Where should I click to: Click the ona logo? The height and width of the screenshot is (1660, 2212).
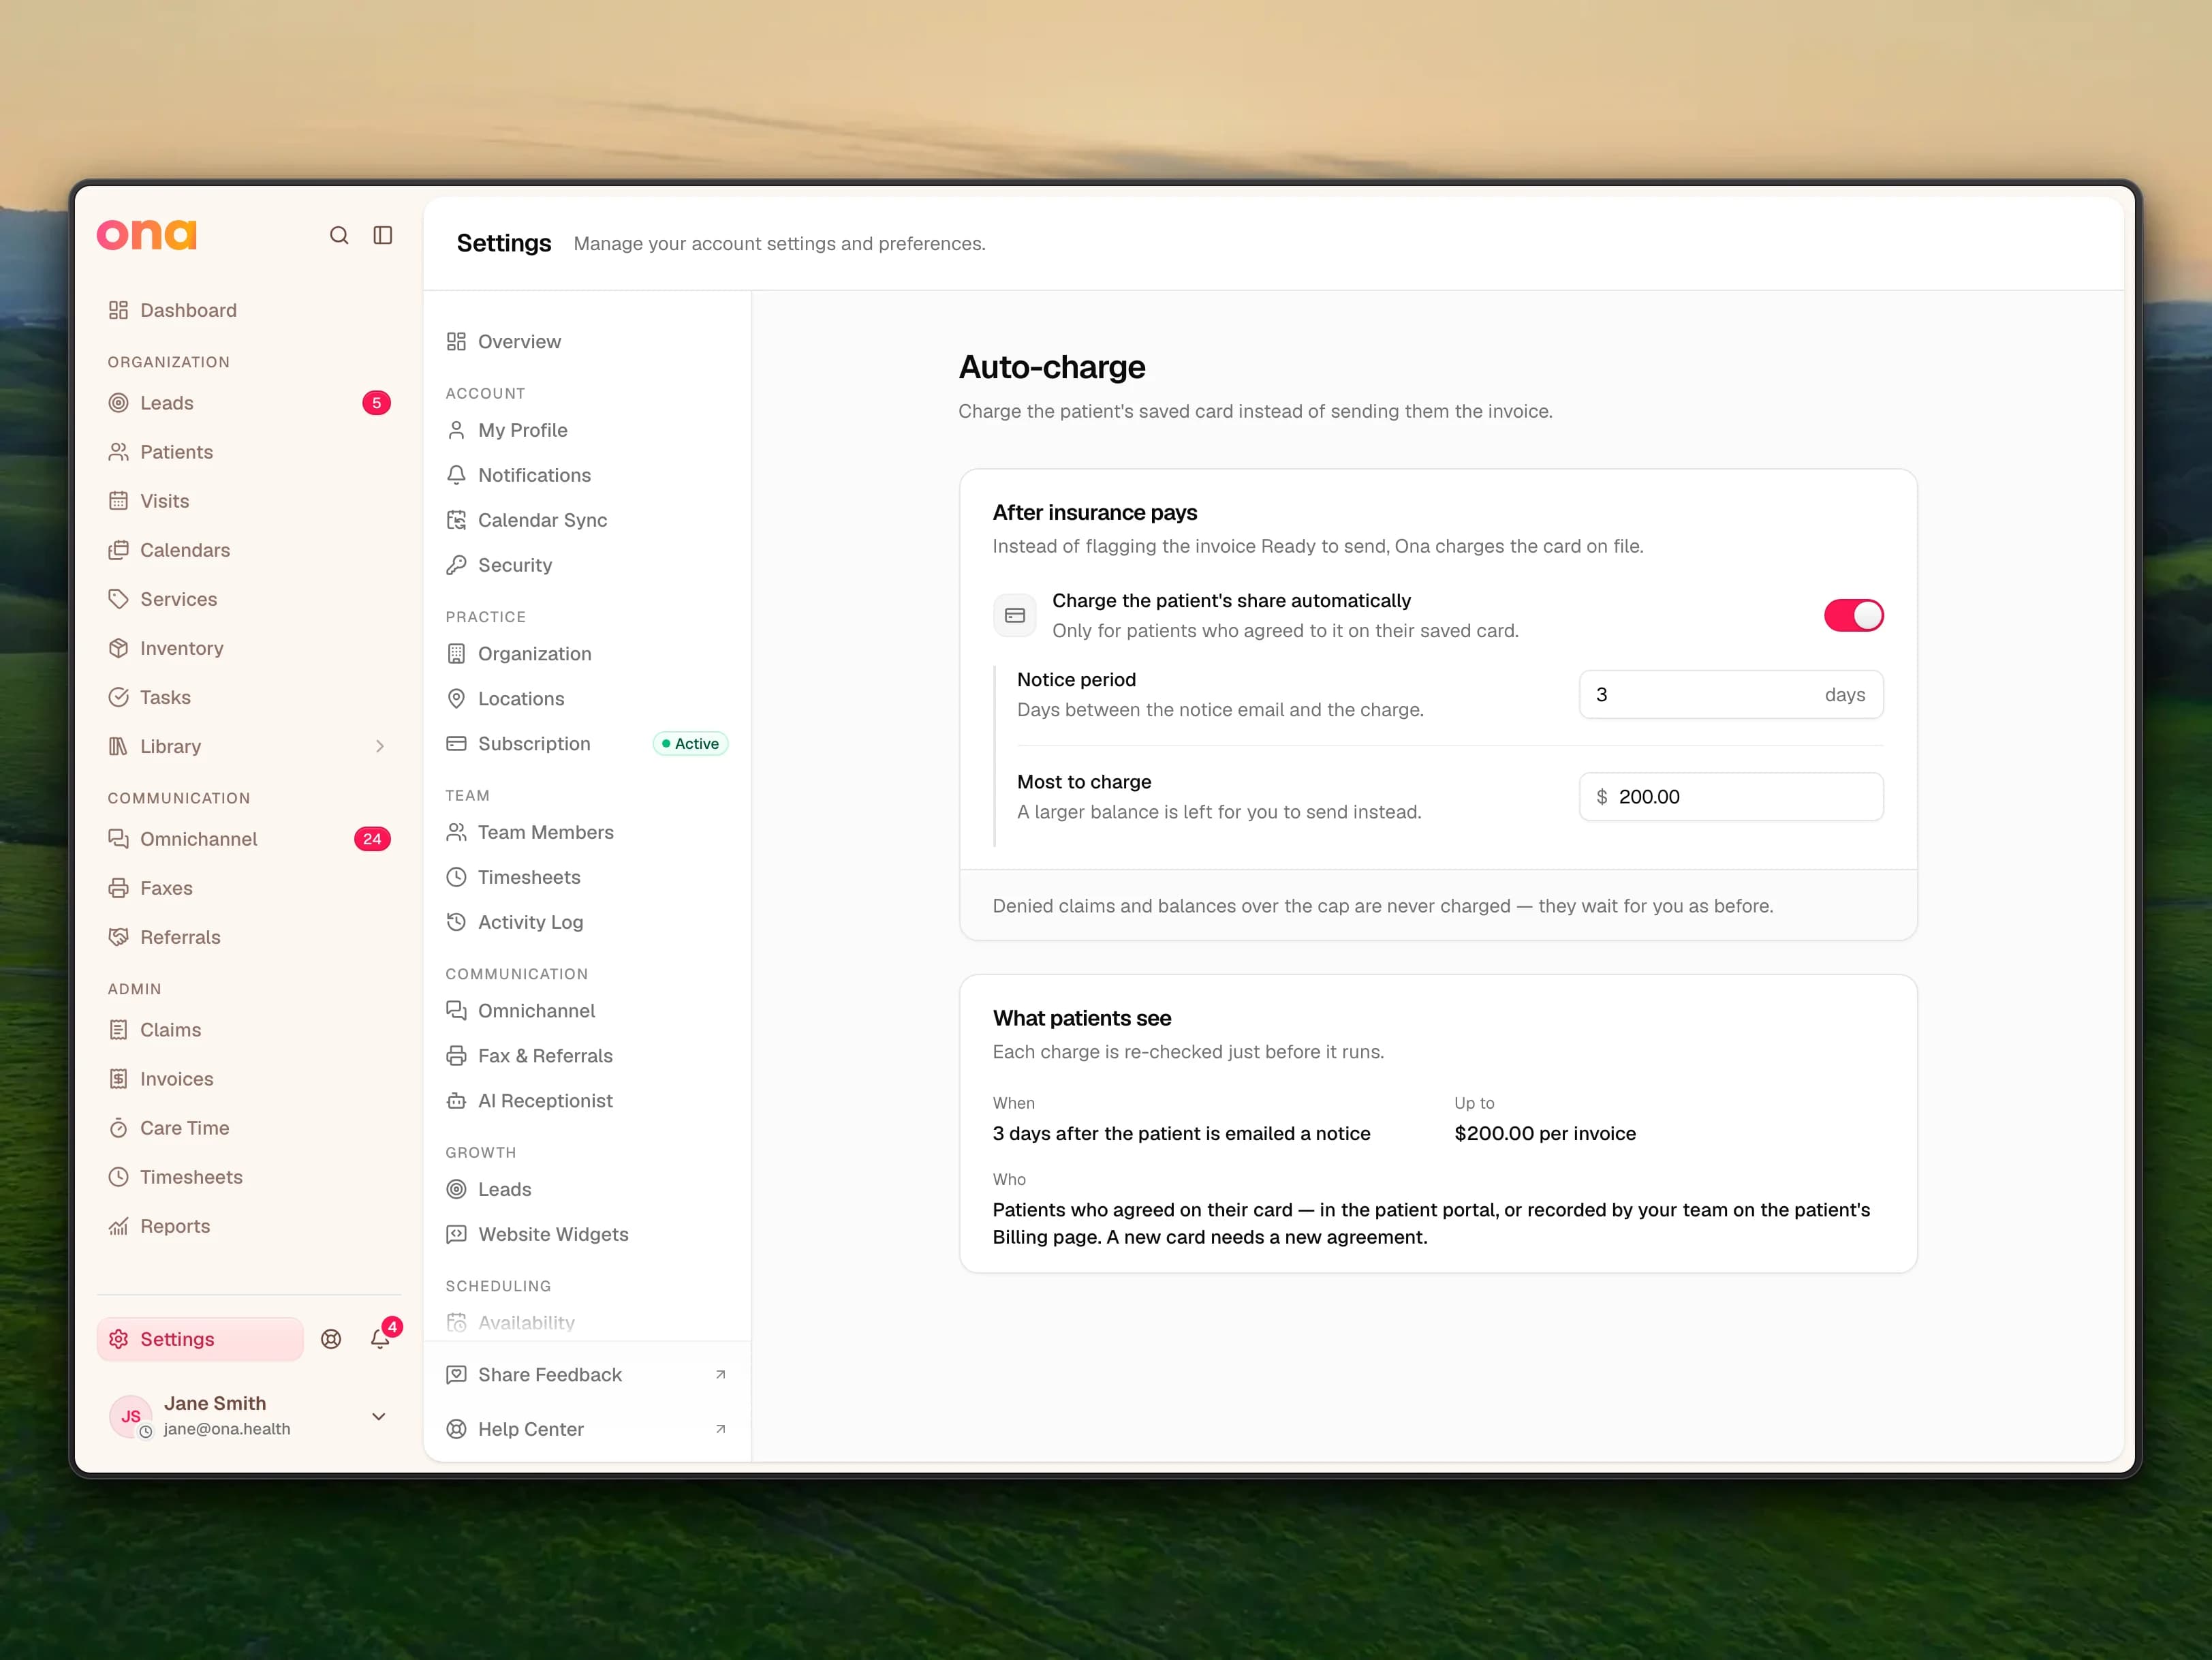147,235
